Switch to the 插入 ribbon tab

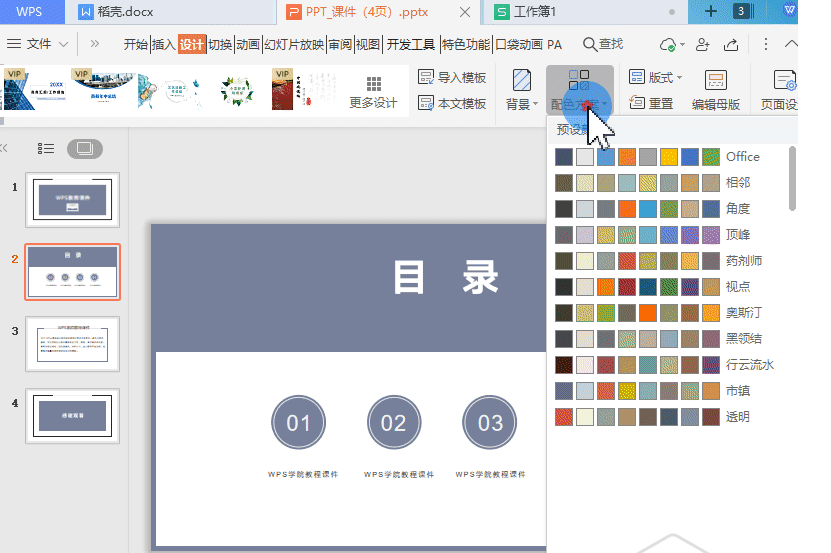(164, 44)
